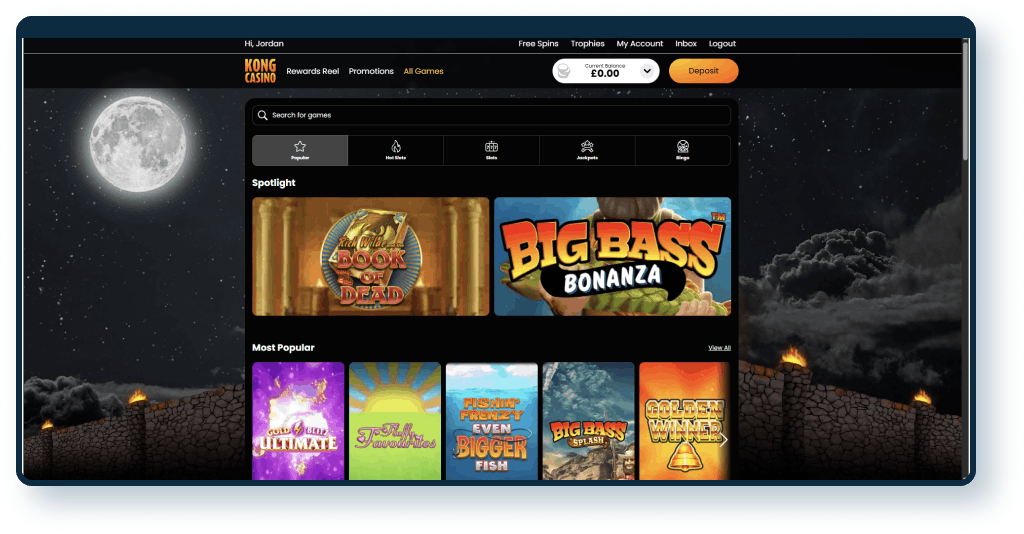Click the 'Hi, Jordan' greeting text
The image size is (1024, 534).
[x=264, y=44]
